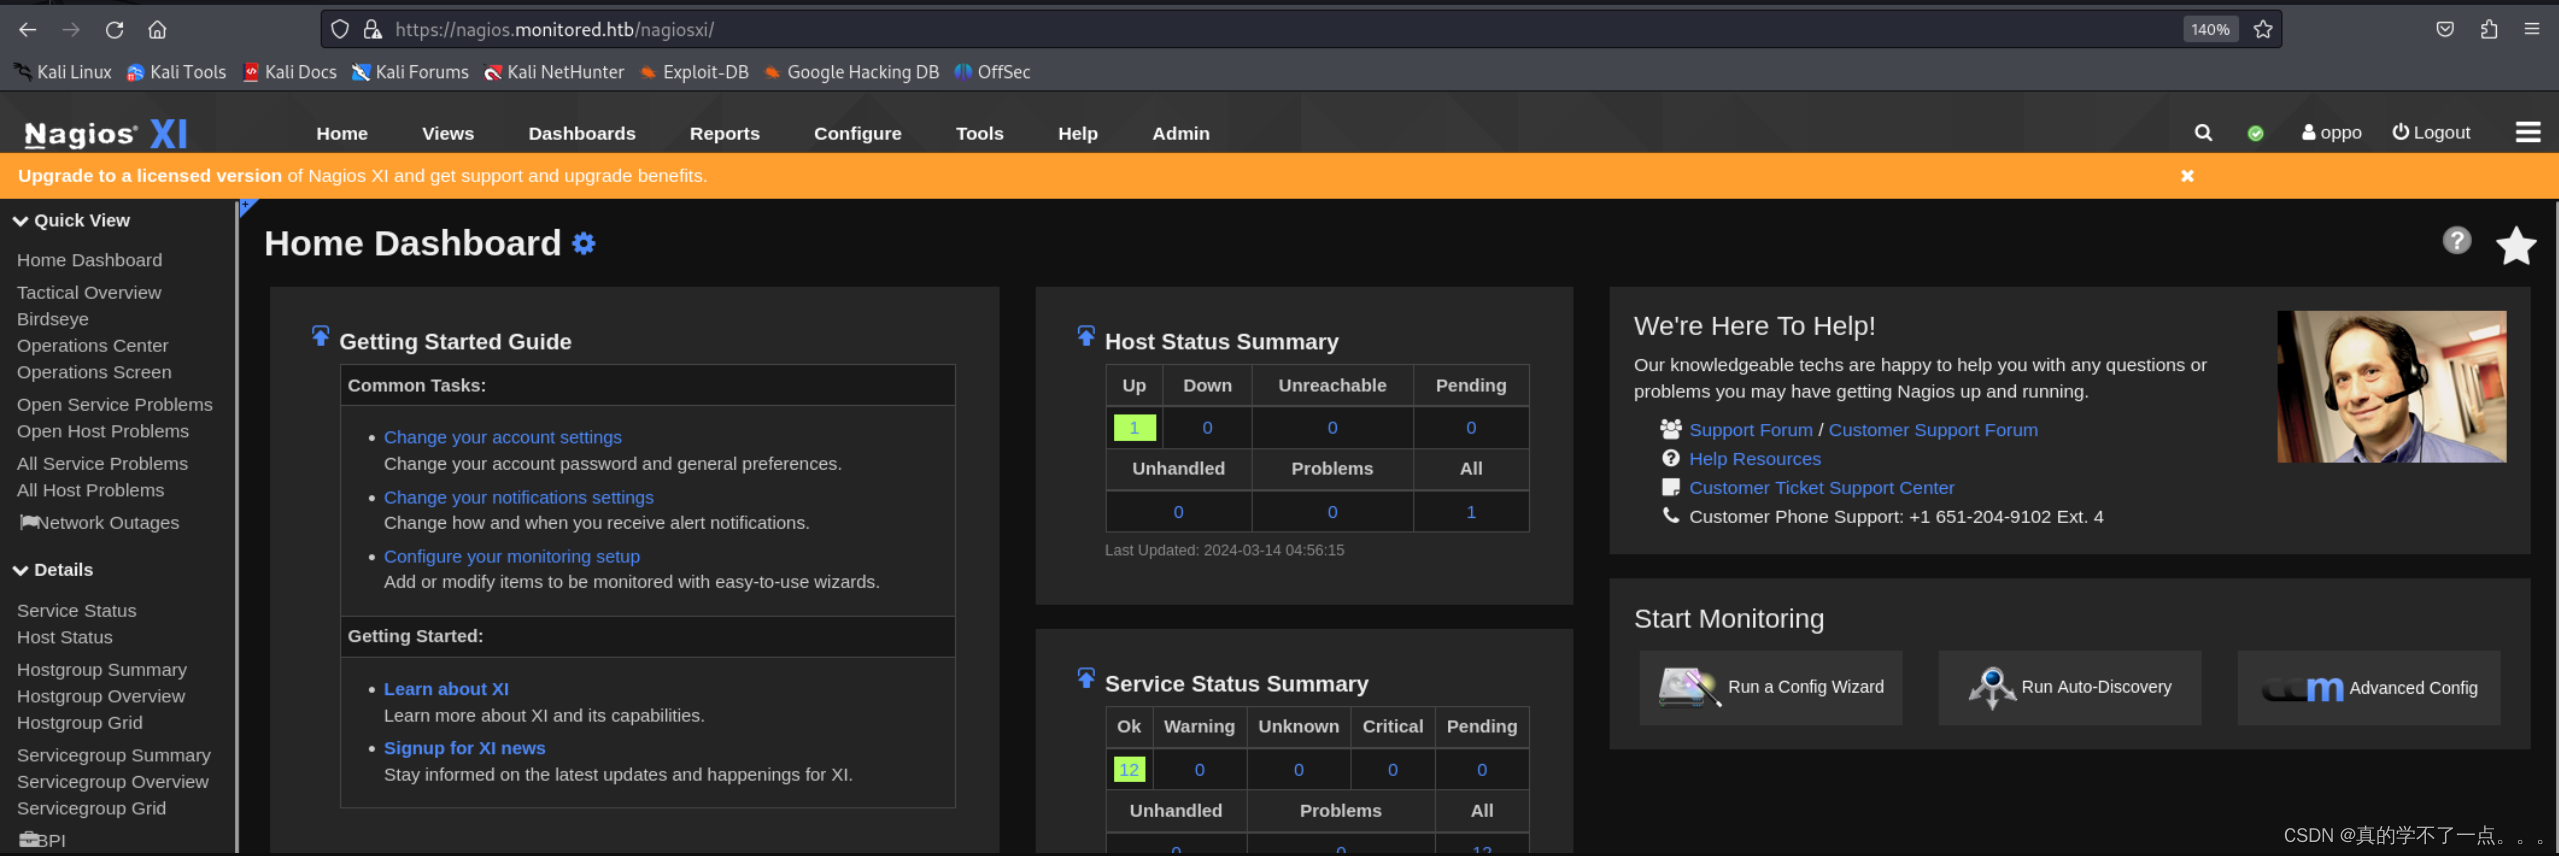Screen dimensions: 2559x856
Task: Open Home Dashboard settings gear
Action: 584,243
